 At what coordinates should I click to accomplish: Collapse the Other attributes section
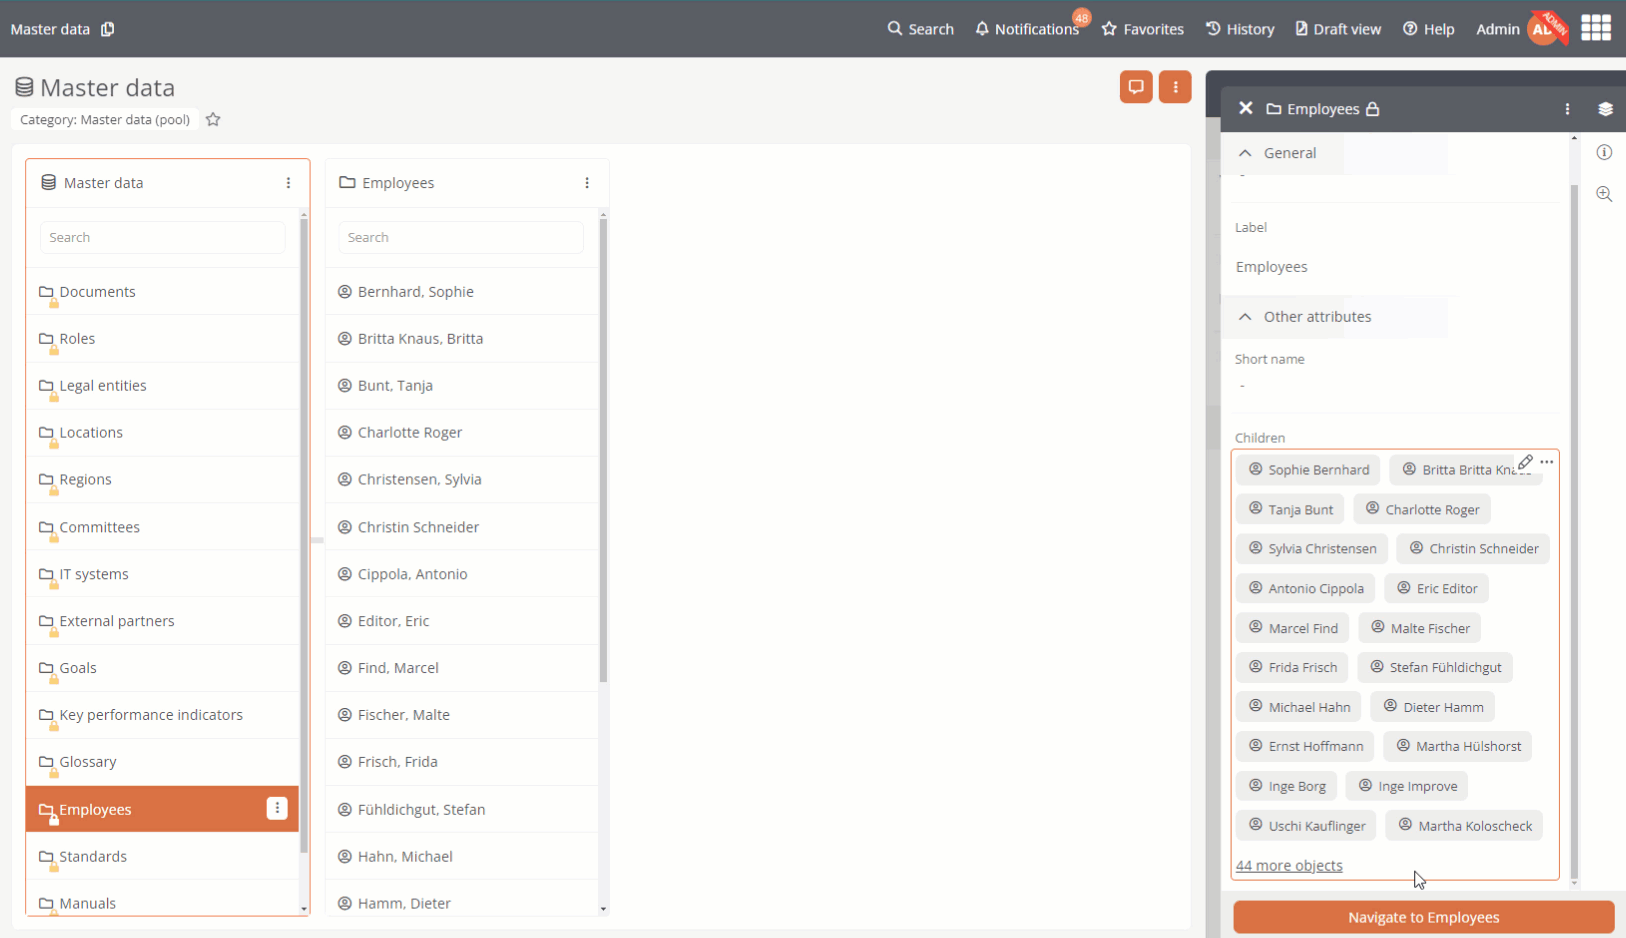coord(1245,317)
